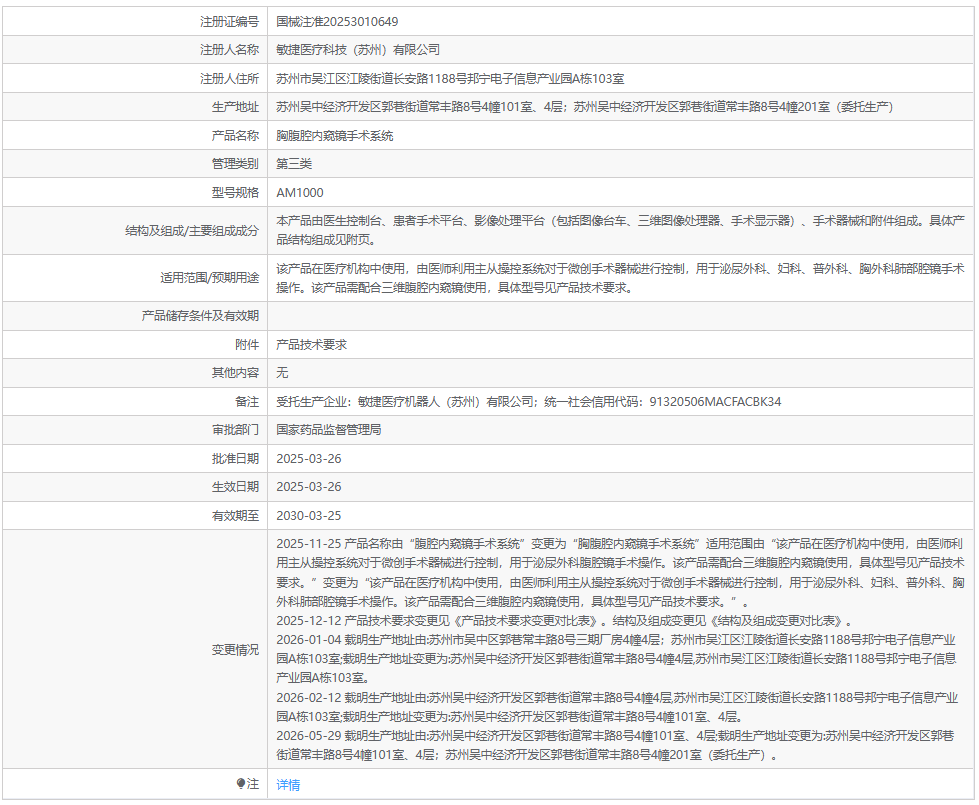
Task: Click the 注册证编号 label cell
Action: pyautogui.click(x=135, y=22)
